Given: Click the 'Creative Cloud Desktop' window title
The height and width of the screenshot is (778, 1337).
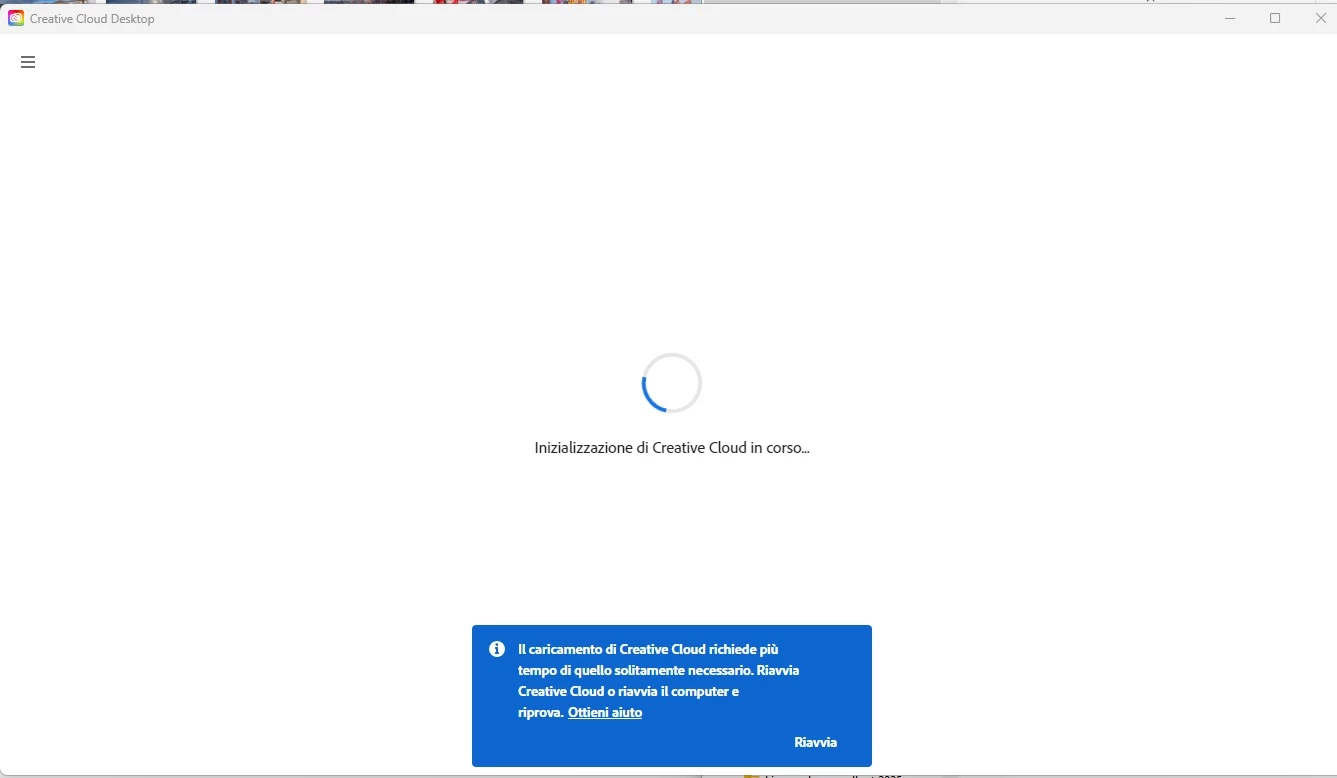Looking at the screenshot, I should click(92, 19).
